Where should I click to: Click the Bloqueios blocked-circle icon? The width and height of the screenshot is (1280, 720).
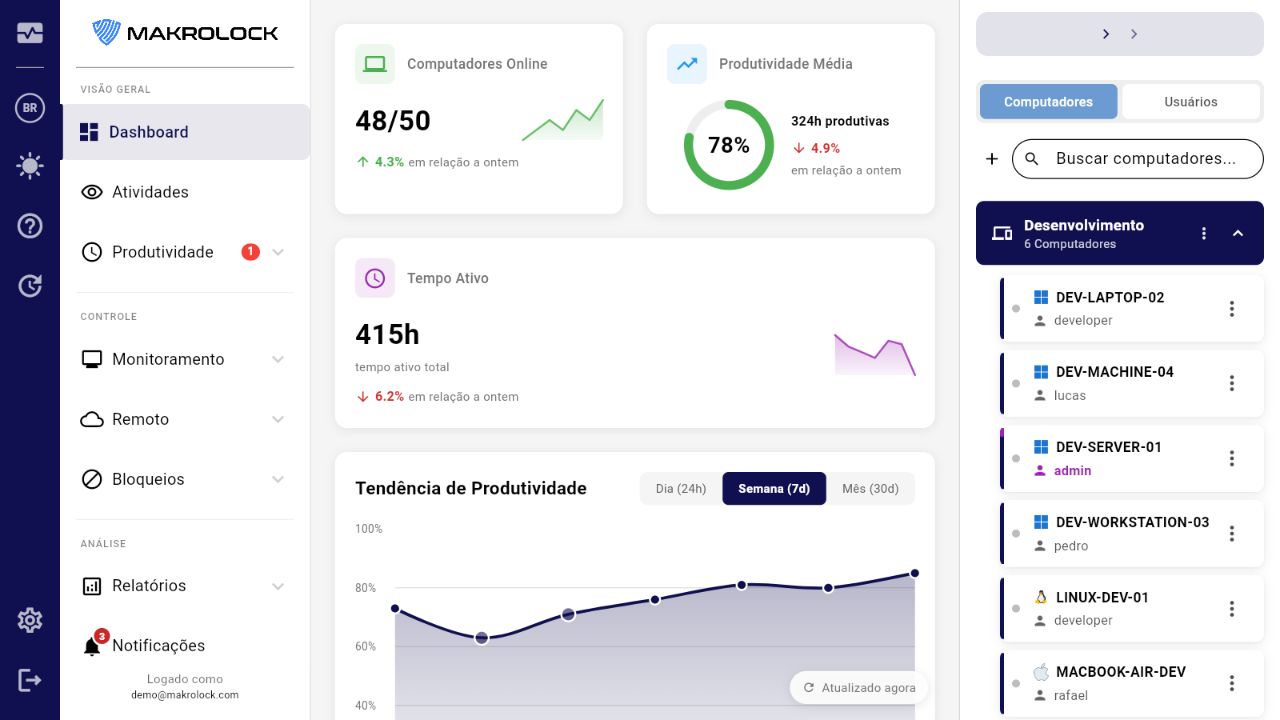[92, 479]
